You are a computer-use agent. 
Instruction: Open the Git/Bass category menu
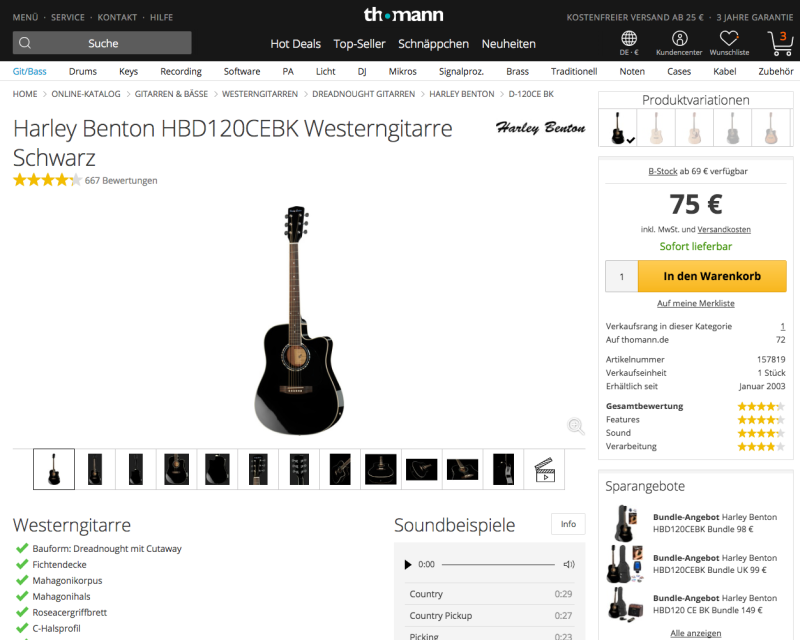(30, 71)
